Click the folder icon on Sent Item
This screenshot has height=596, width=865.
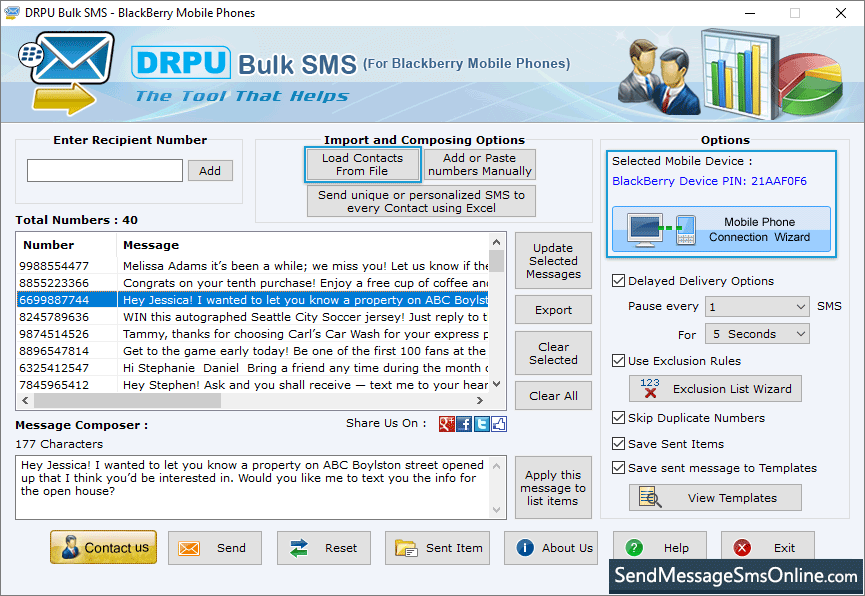(x=406, y=548)
